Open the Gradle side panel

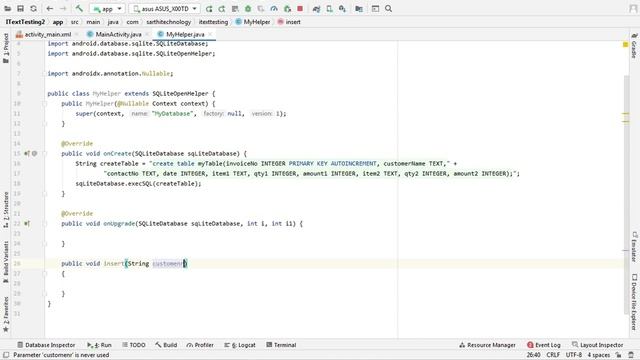coord(634,46)
